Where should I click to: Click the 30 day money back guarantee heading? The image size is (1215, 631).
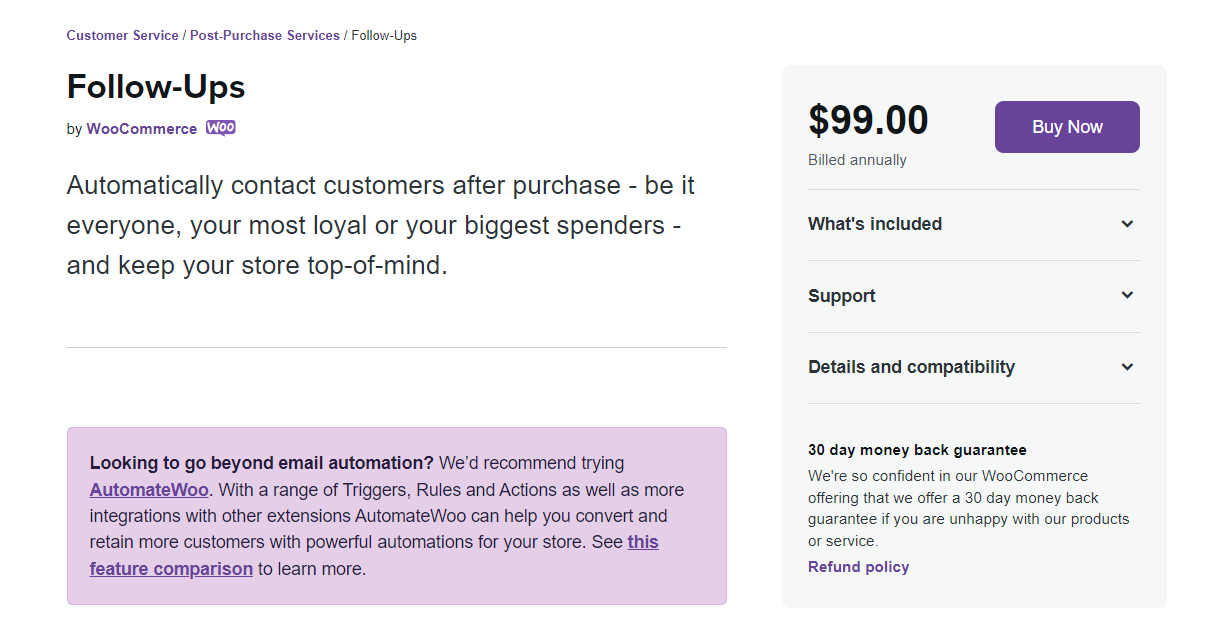click(x=917, y=450)
